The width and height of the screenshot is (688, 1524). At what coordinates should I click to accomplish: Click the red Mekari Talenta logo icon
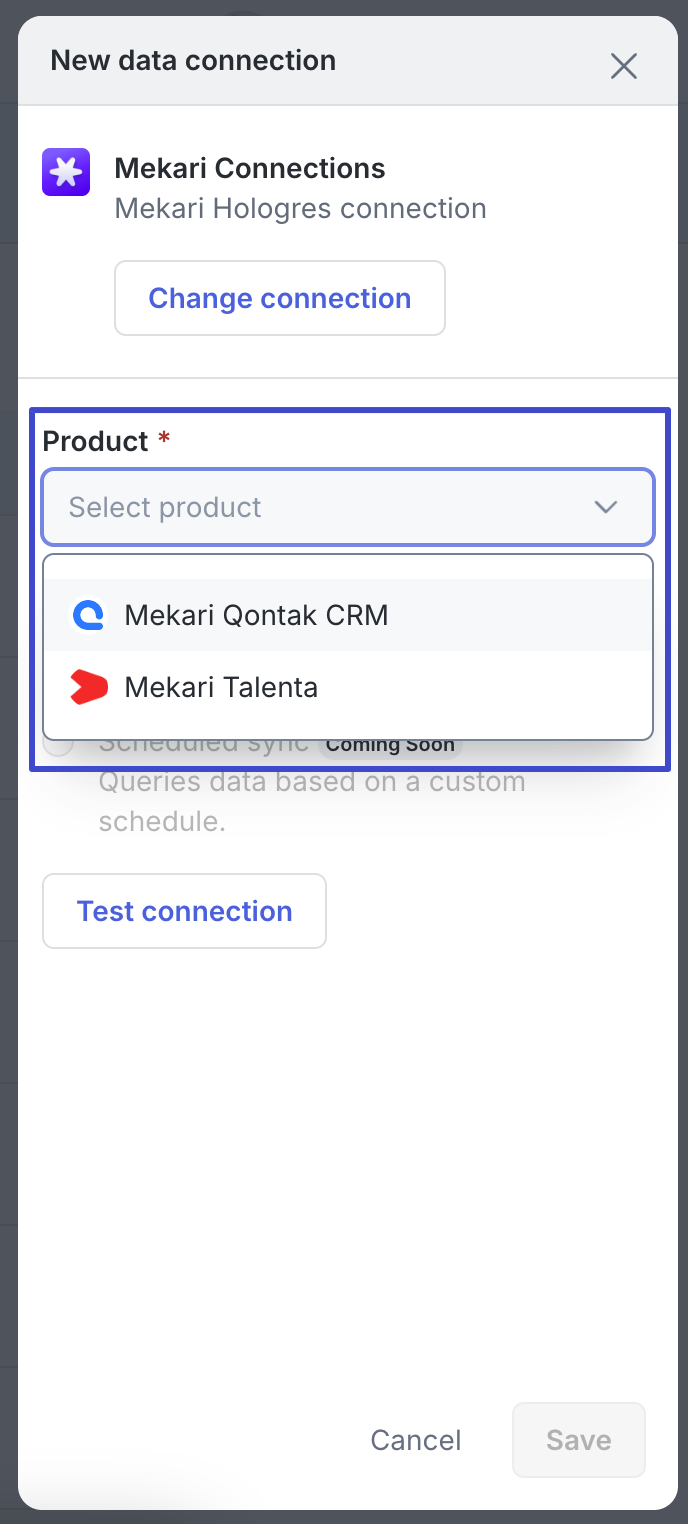pyautogui.click(x=88, y=687)
